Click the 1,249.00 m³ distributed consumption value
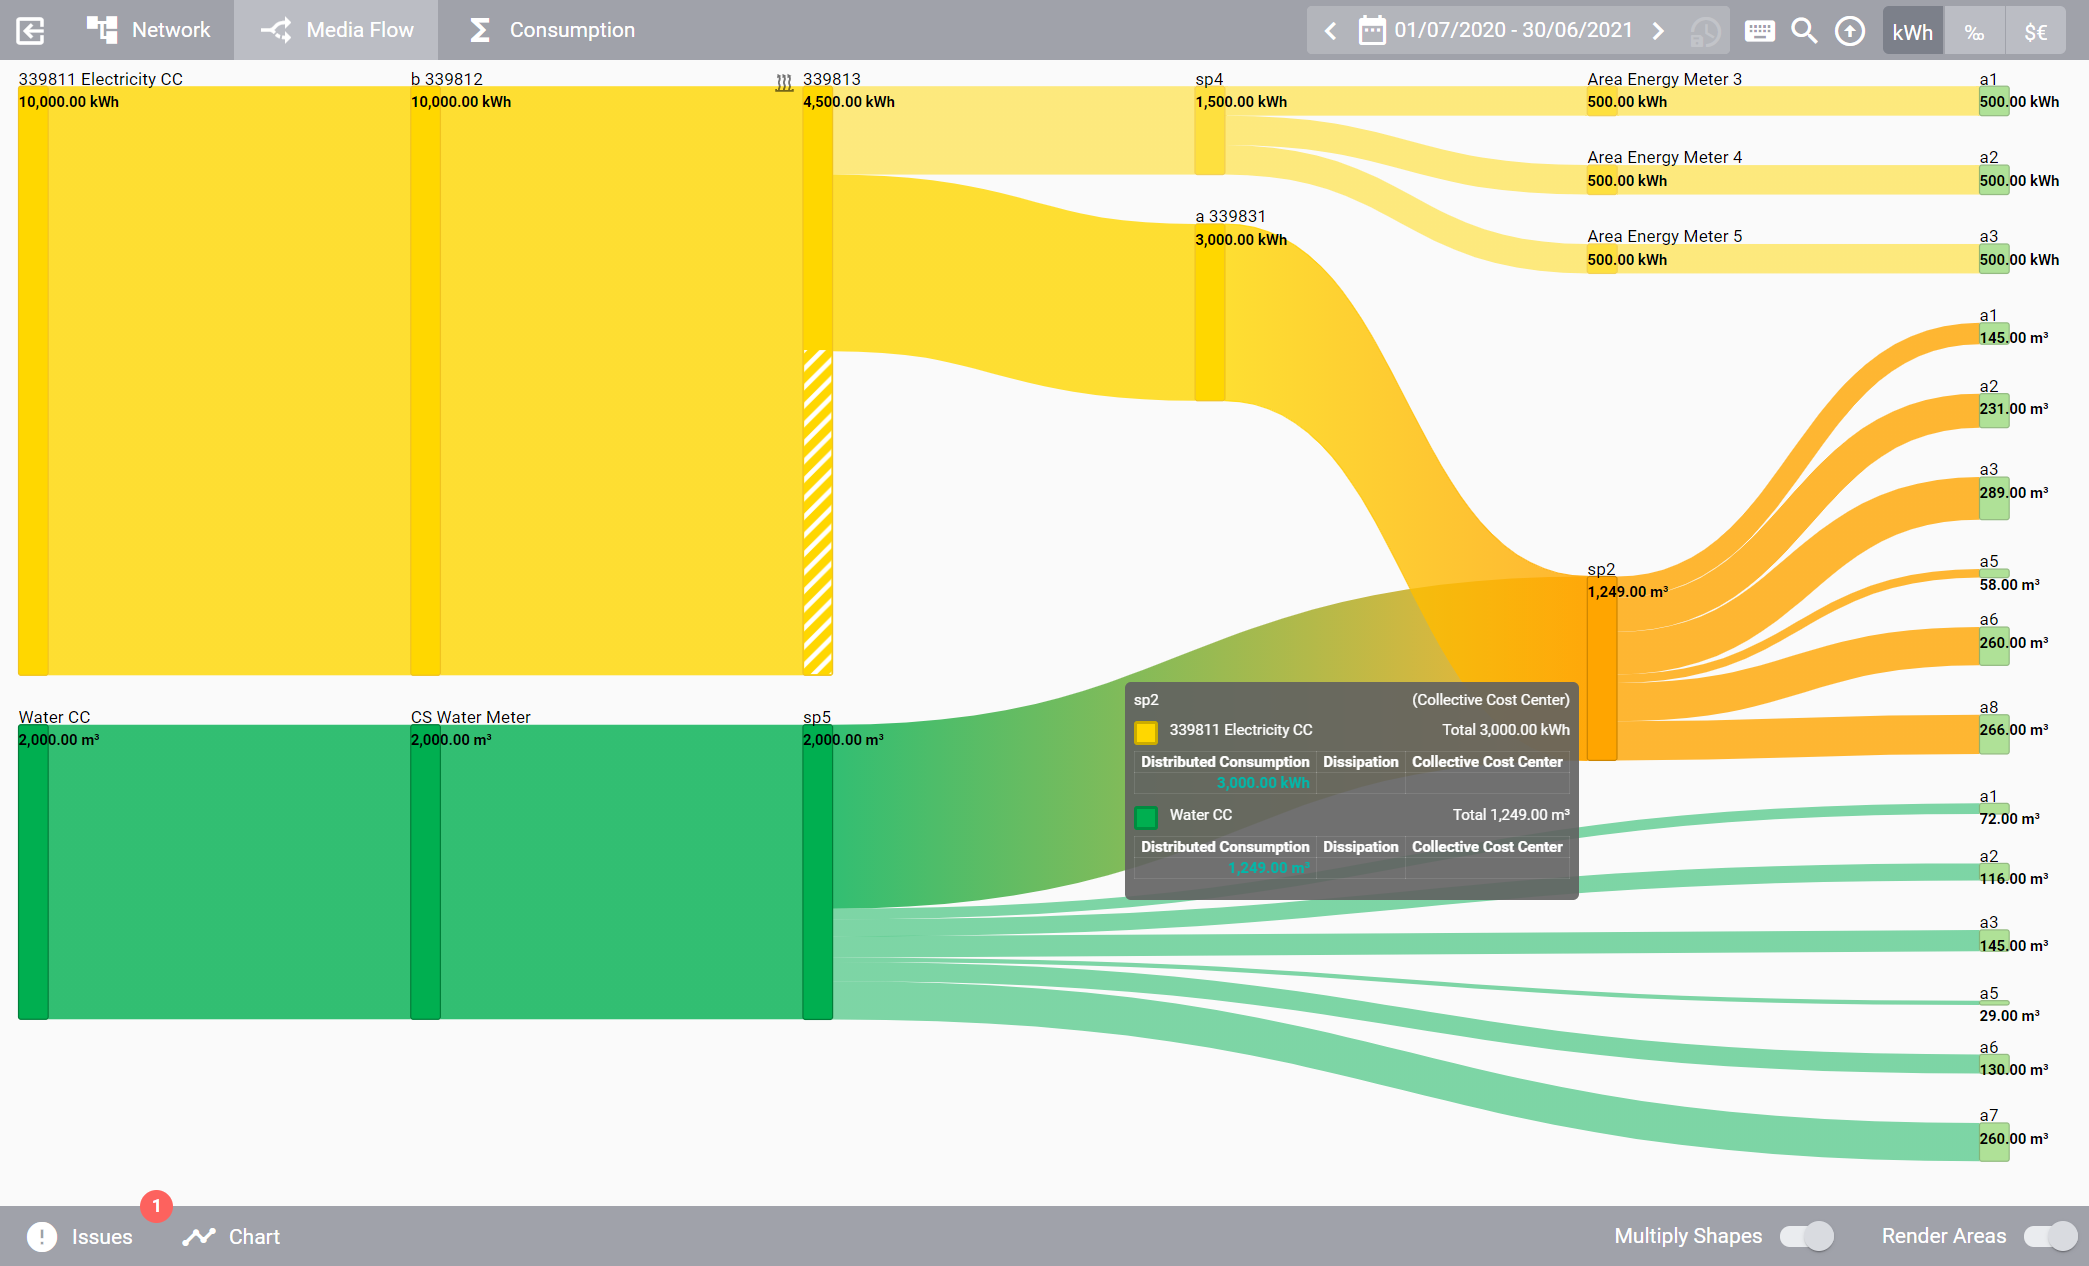 [1269, 868]
